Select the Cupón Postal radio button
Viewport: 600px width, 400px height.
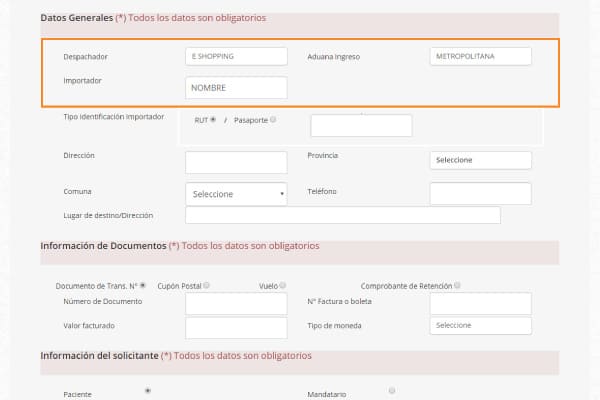coord(206,285)
